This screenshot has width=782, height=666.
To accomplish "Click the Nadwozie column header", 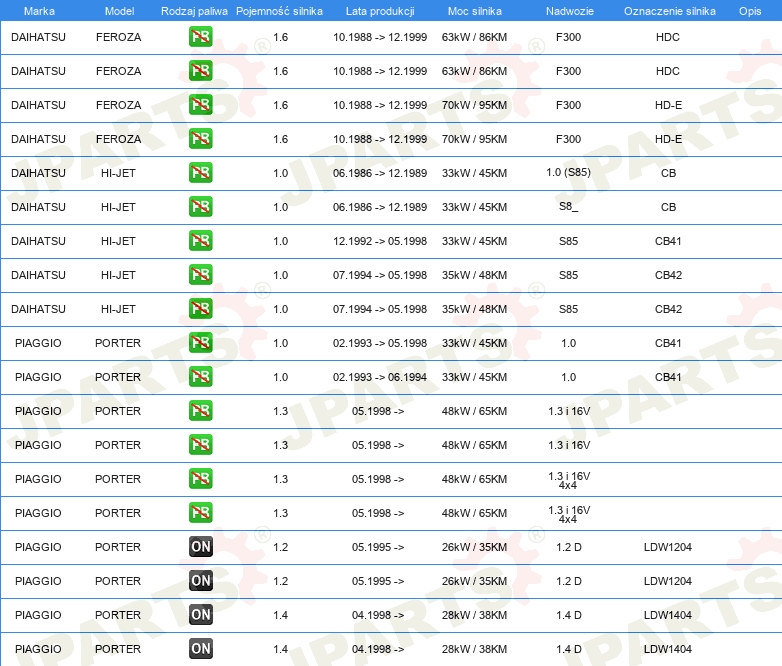I will (x=568, y=10).
